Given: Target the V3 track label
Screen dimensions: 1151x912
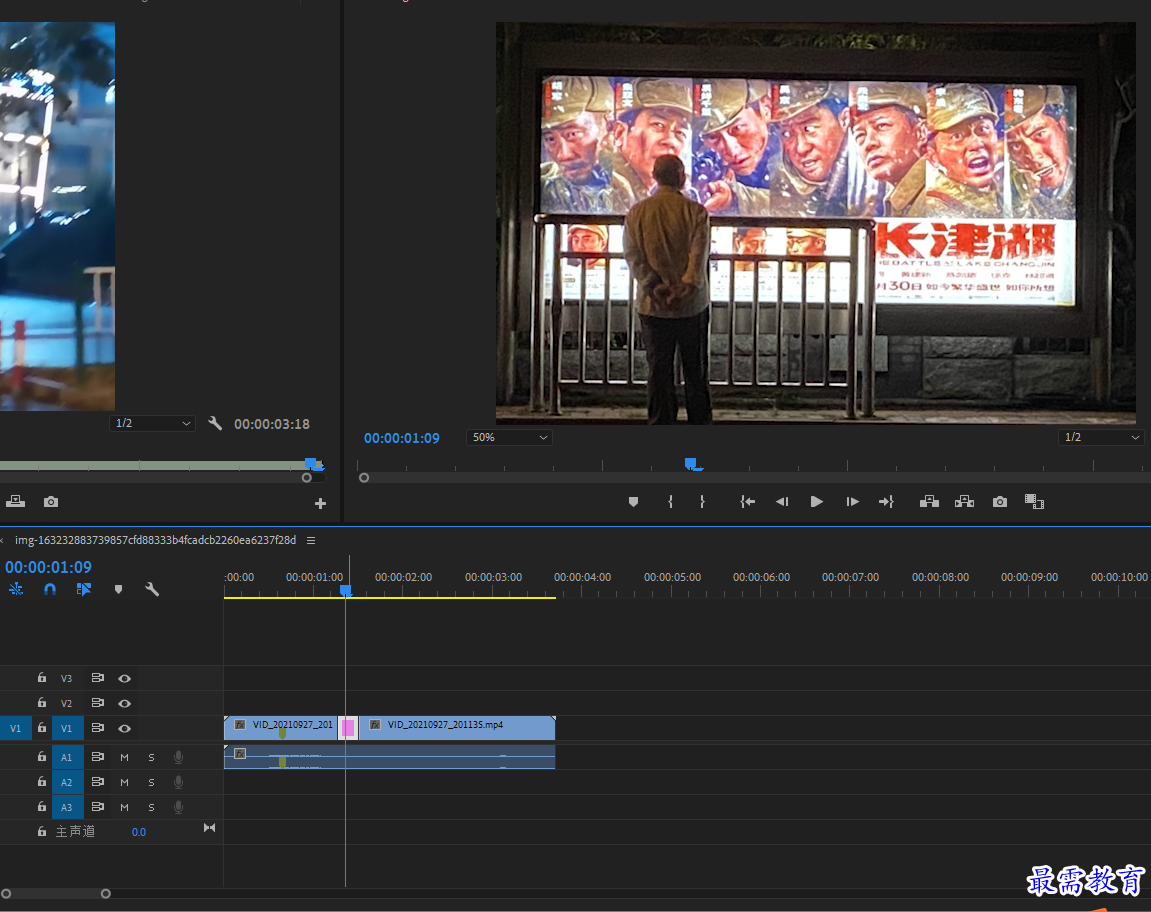Looking at the screenshot, I should tap(67, 678).
